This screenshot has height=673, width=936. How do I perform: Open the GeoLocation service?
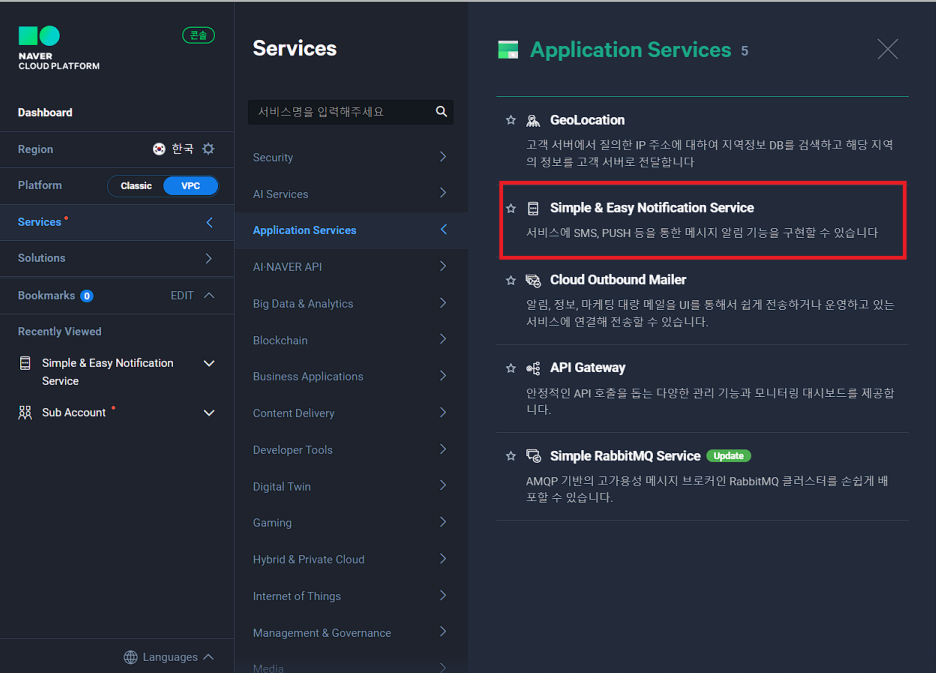click(x=587, y=120)
